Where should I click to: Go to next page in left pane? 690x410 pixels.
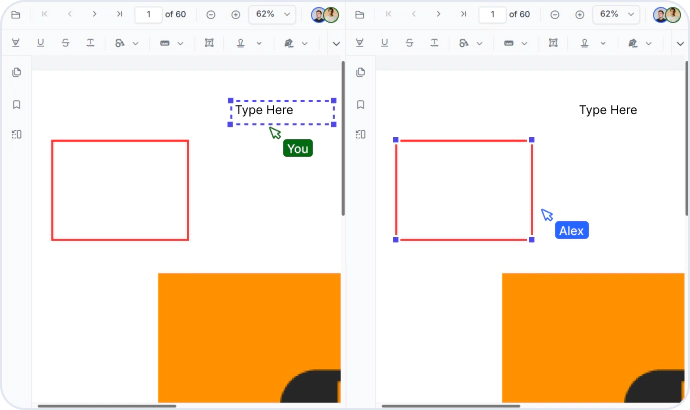coord(94,14)
